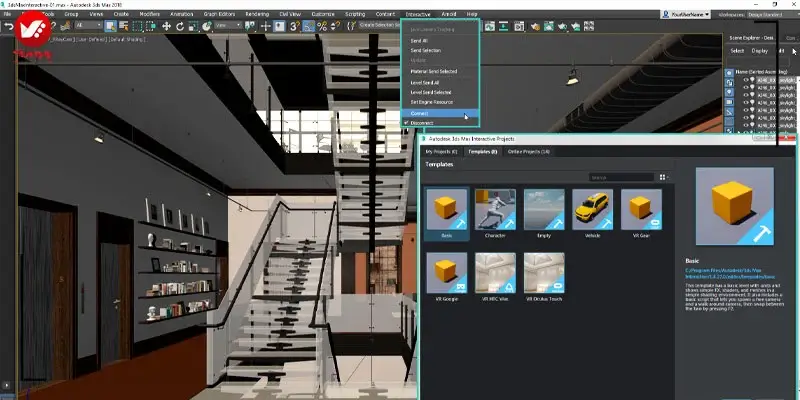Activate the Select Object tool
800x400 pixels.
[110, 26]
